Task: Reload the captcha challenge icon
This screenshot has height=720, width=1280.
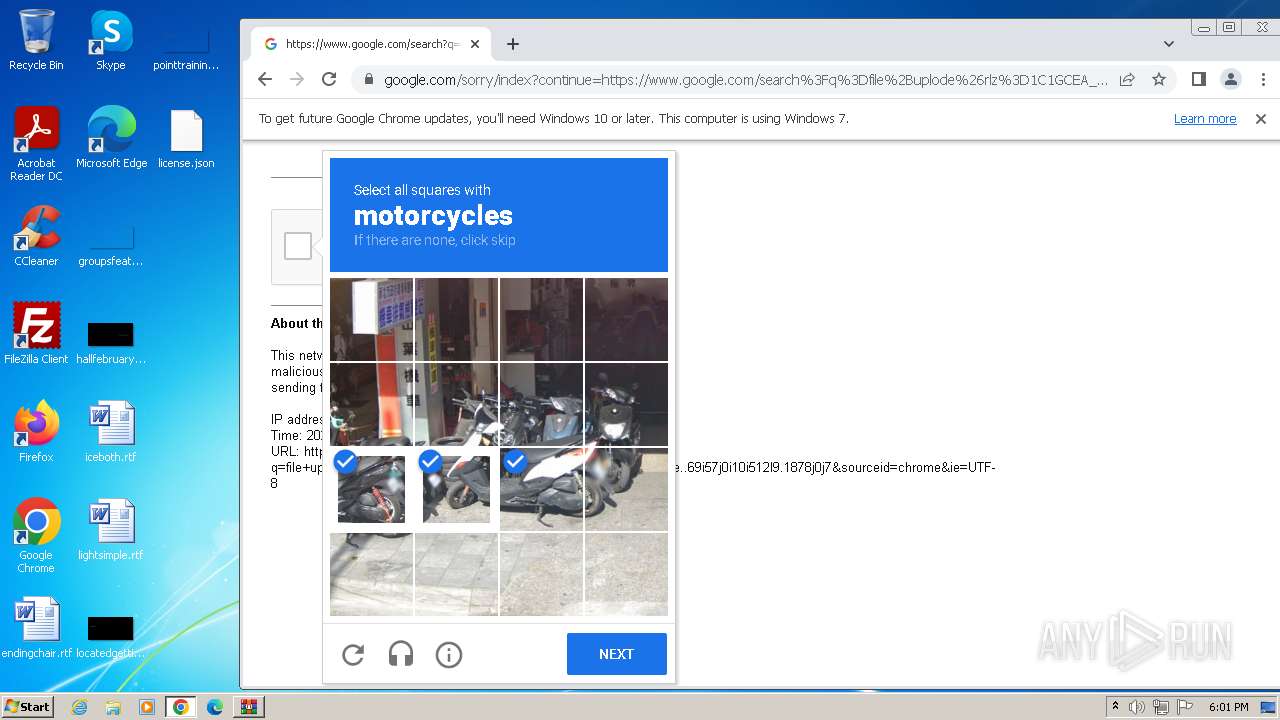Action: (353, 655)
